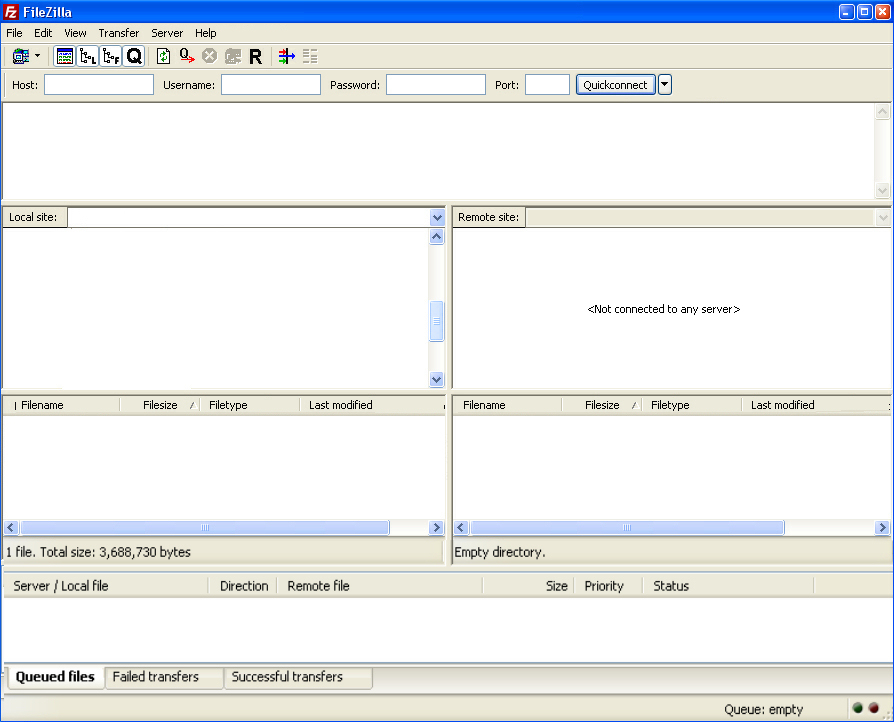Sort remote files by Last modified column
894x722 pixels.
tap(814, 405)
